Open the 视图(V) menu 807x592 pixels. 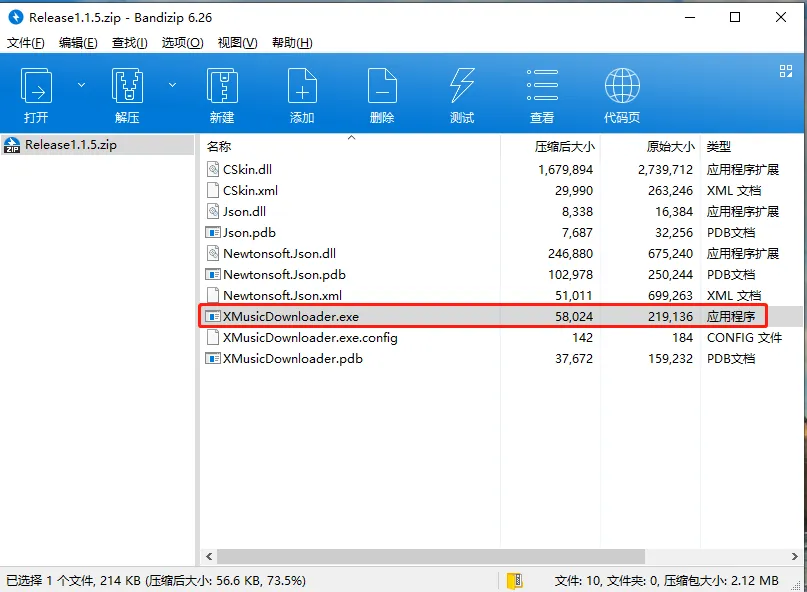pyautogui.click(x=237, y=43)
